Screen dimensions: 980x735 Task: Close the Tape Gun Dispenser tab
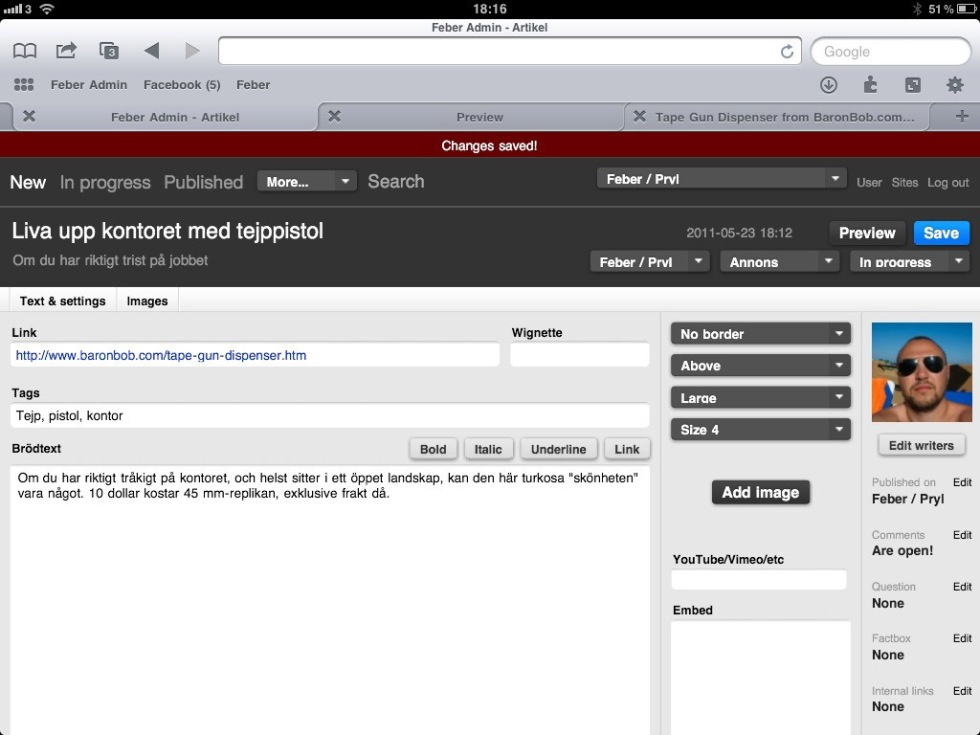(639, 116)
